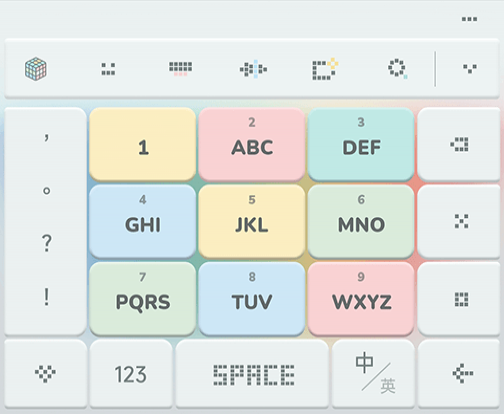
Task: Tap the pixel backspace delete key
Action: (x=459, y=144)
